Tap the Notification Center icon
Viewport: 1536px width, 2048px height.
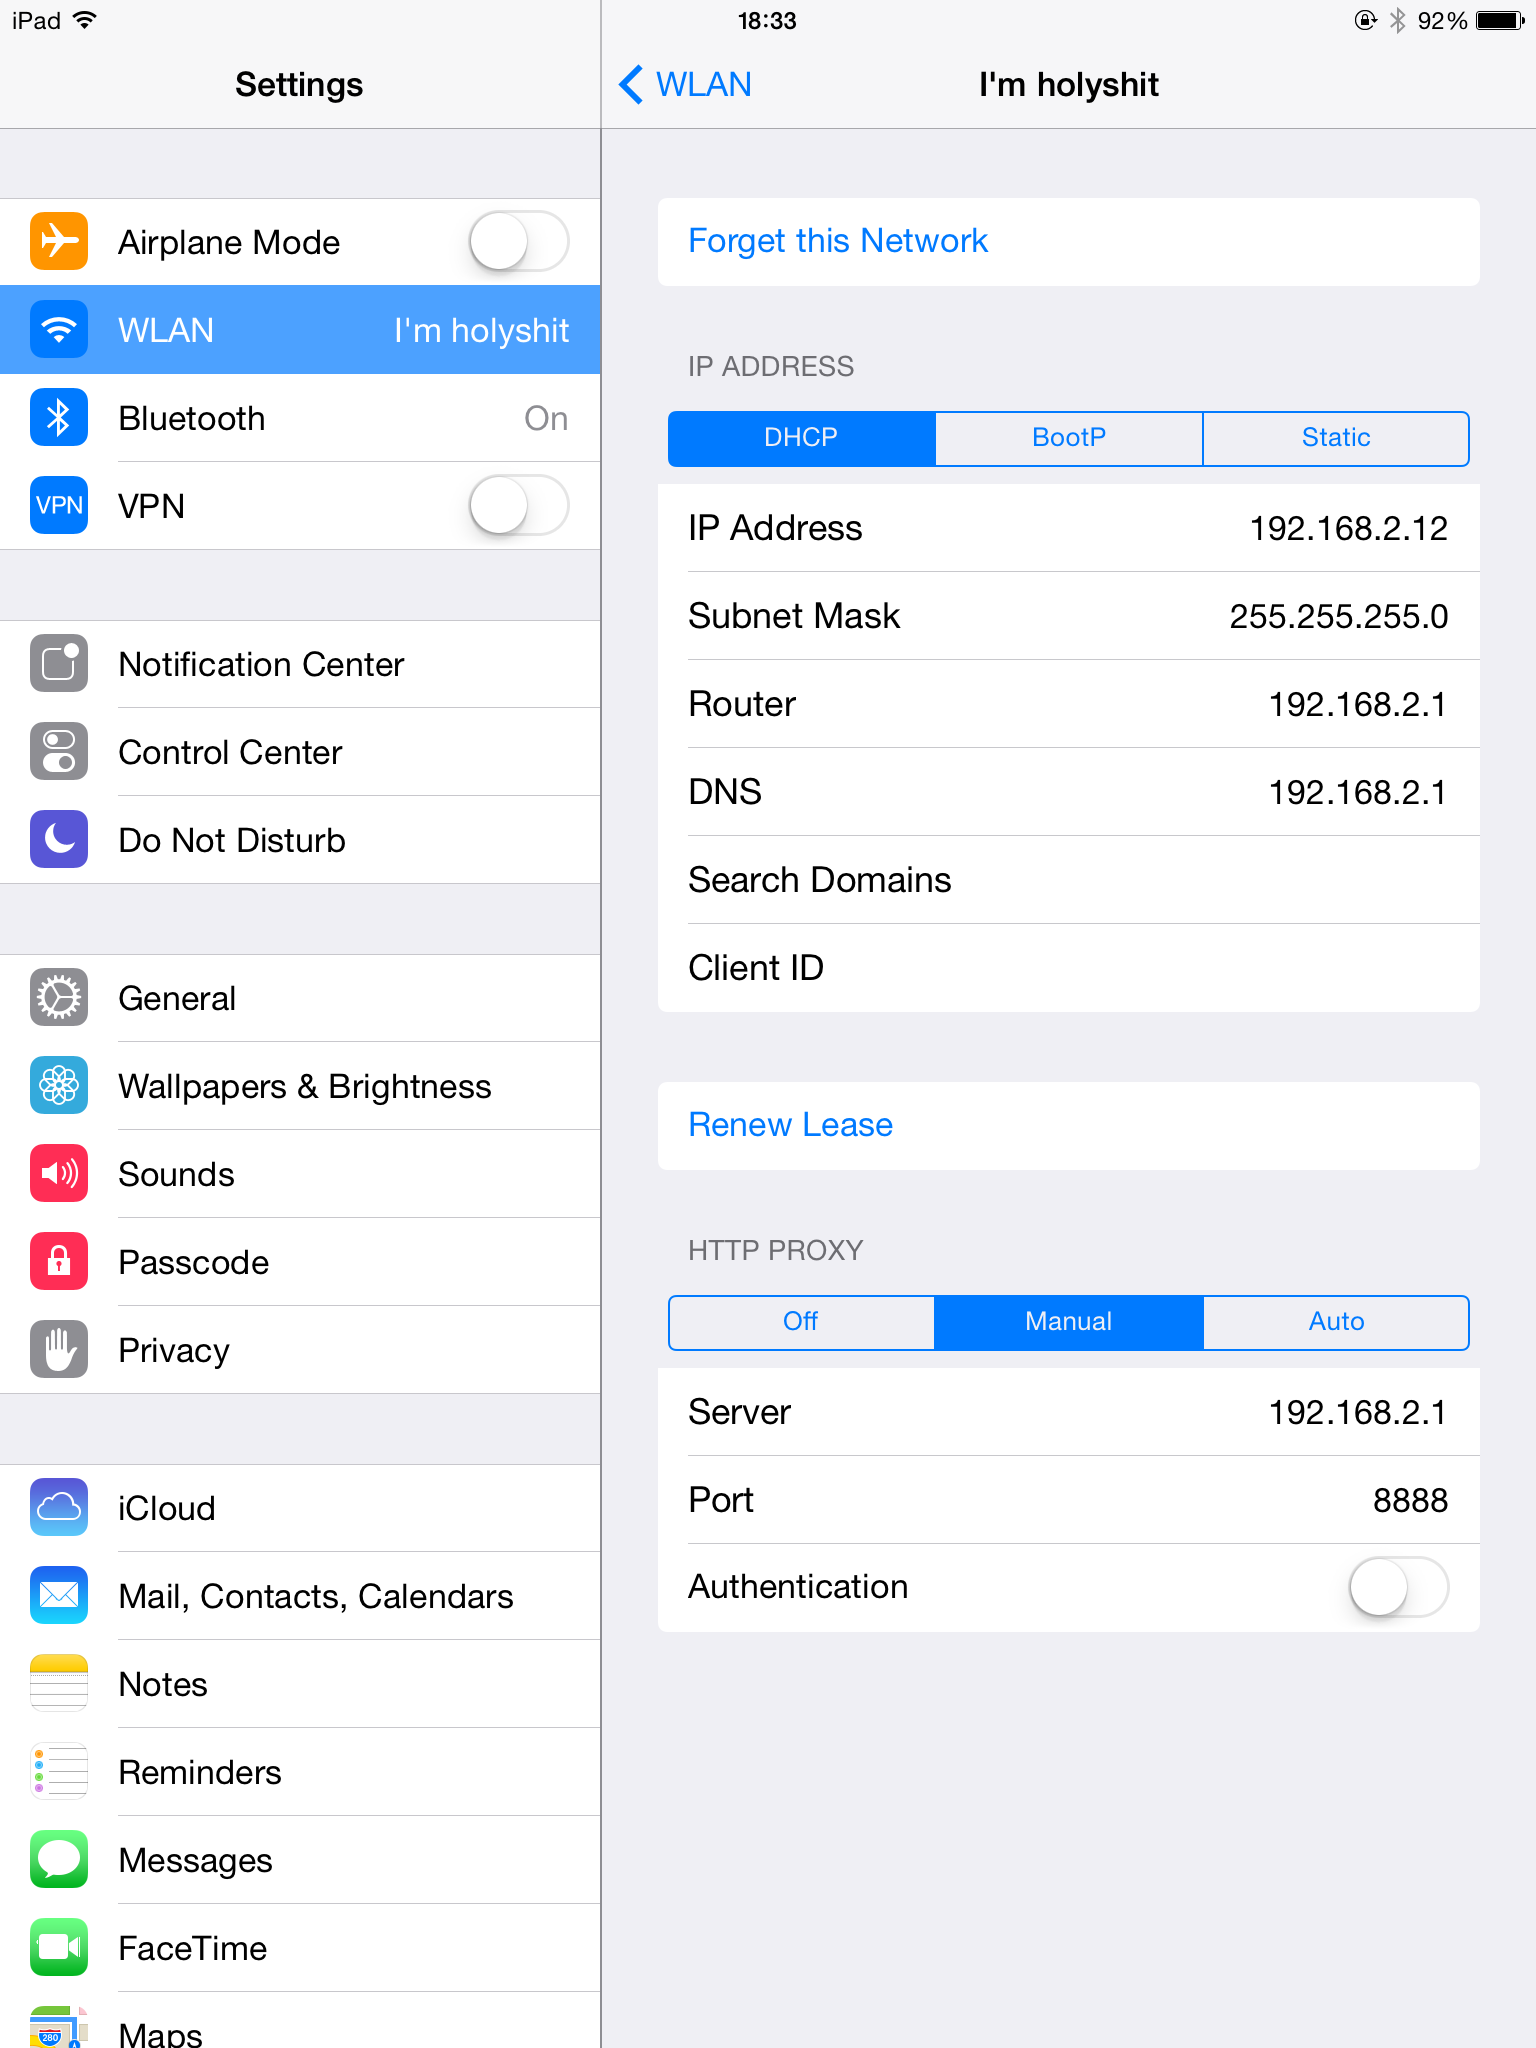(59, 664)
